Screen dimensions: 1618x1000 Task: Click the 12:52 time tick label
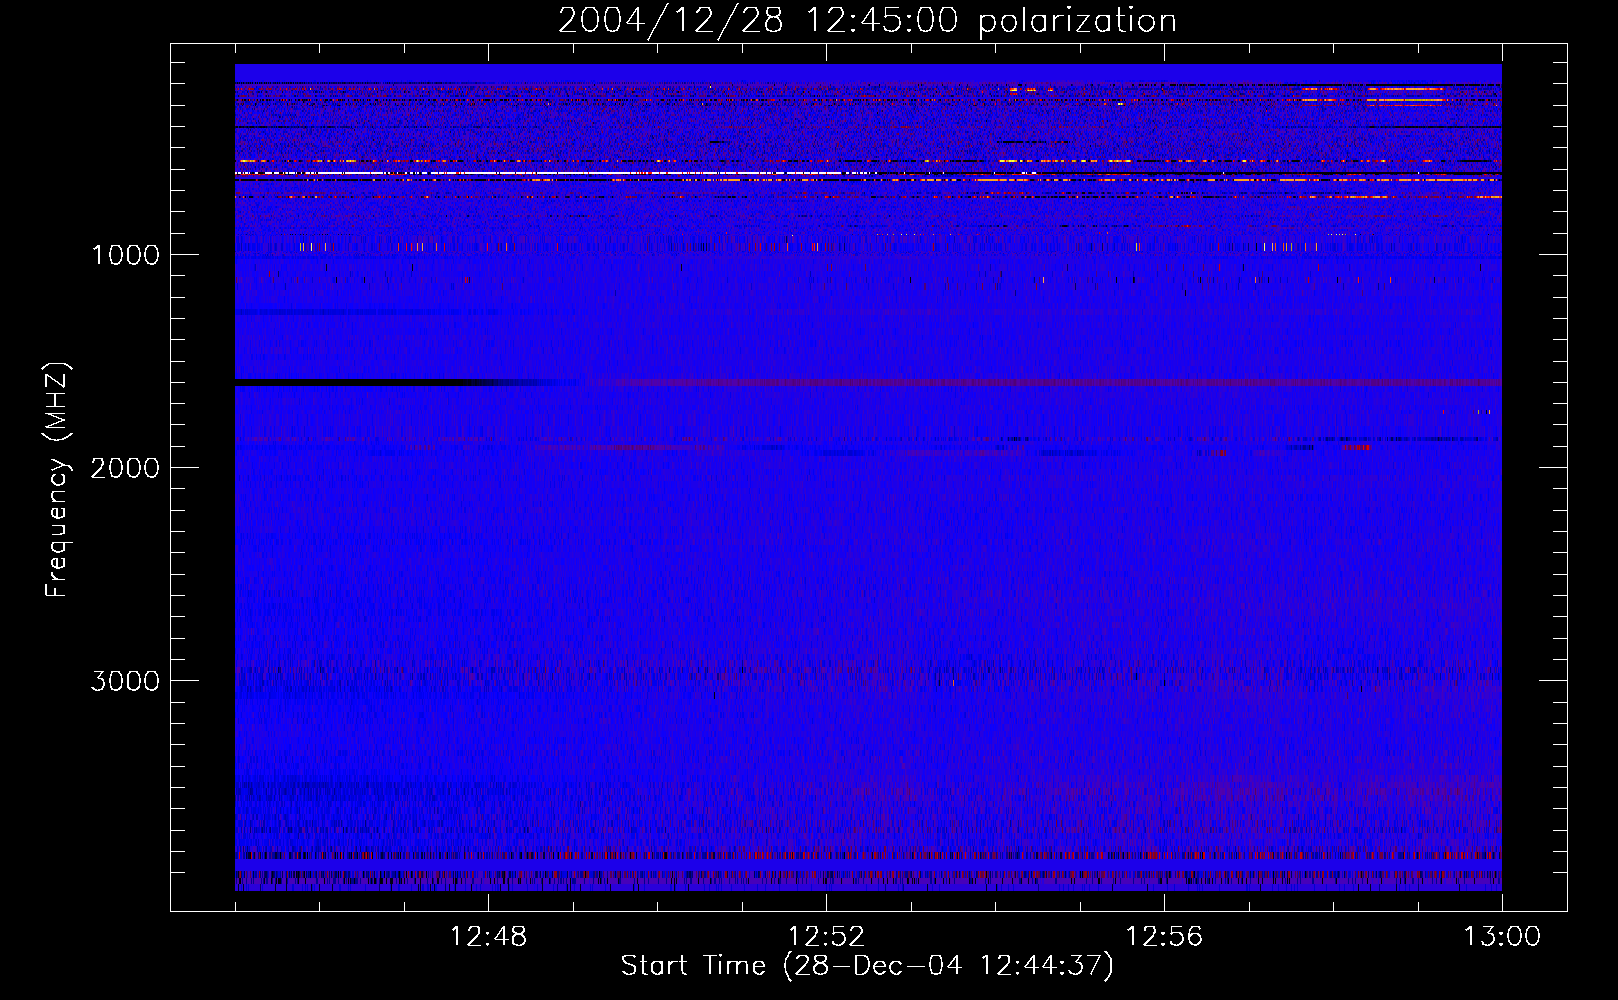click(x=826, y=937)
